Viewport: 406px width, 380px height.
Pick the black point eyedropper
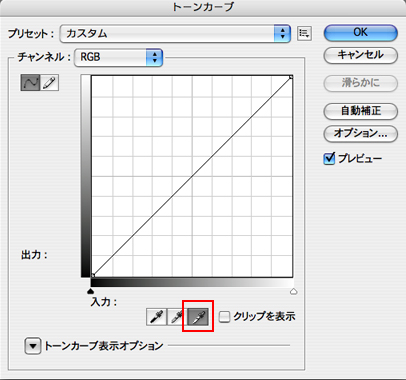pos(156,316)
